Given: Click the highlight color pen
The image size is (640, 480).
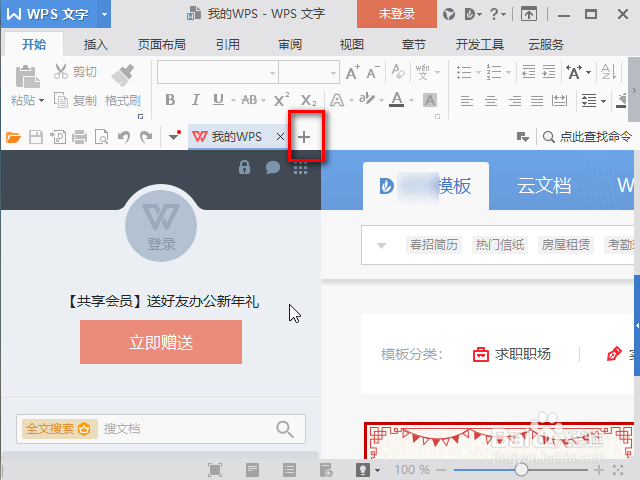Looking at the screenshot, I should pyautogui.click(x=367, y=99).
